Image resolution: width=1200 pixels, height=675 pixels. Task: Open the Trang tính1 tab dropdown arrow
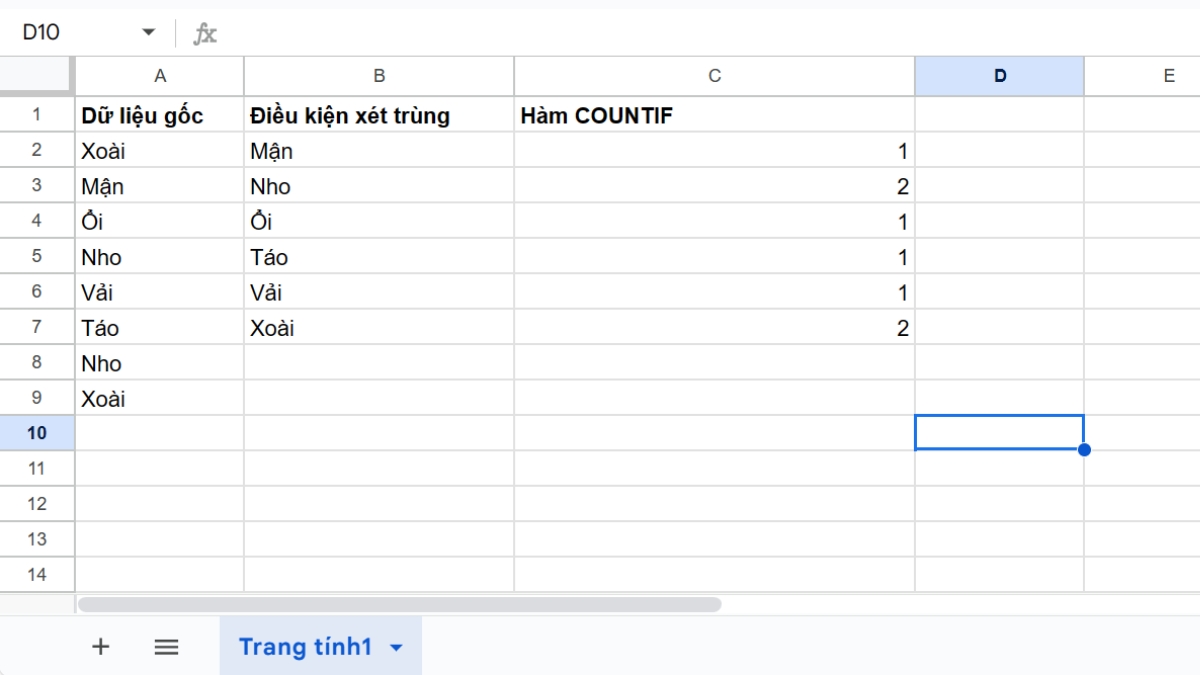click(396, 648)
